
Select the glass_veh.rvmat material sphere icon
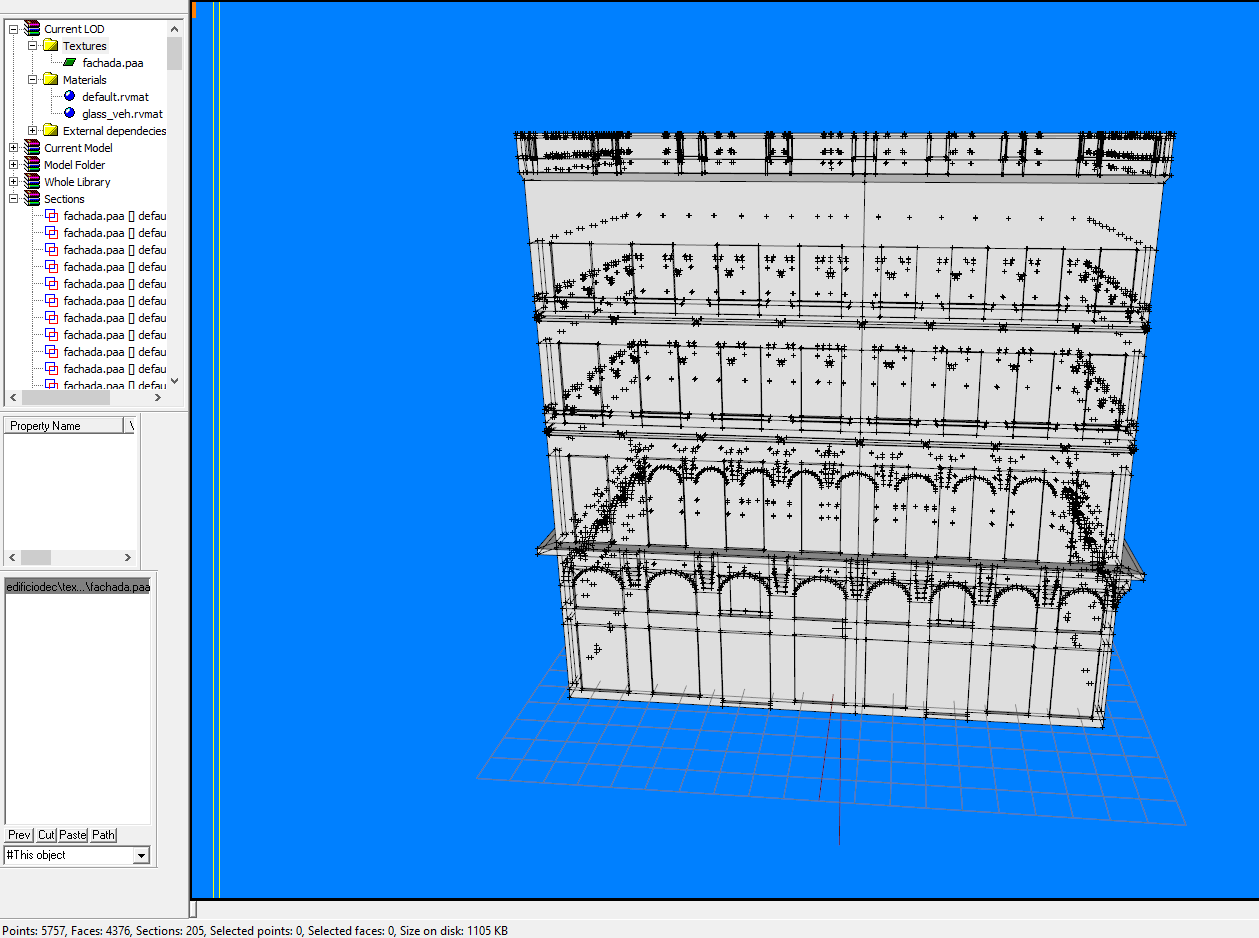point(69,114)
